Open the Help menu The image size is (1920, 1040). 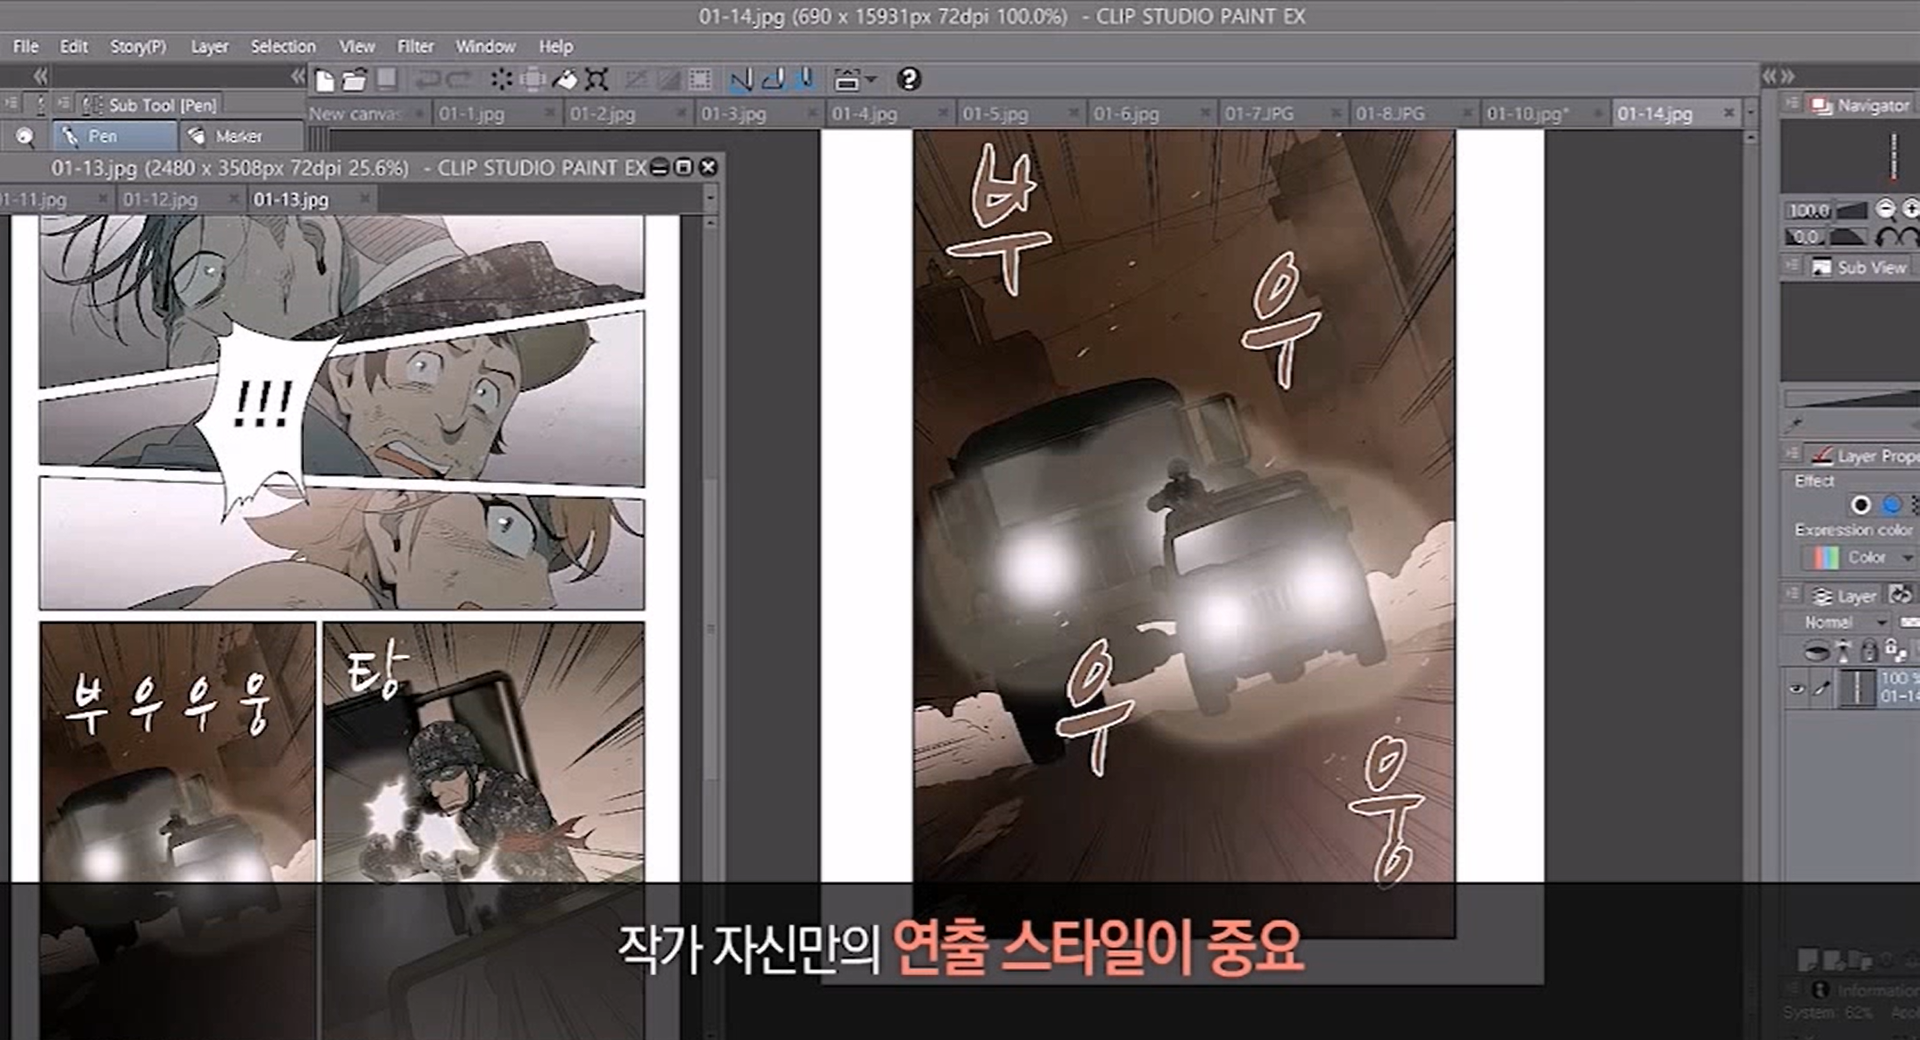click(x=556, y=46)
